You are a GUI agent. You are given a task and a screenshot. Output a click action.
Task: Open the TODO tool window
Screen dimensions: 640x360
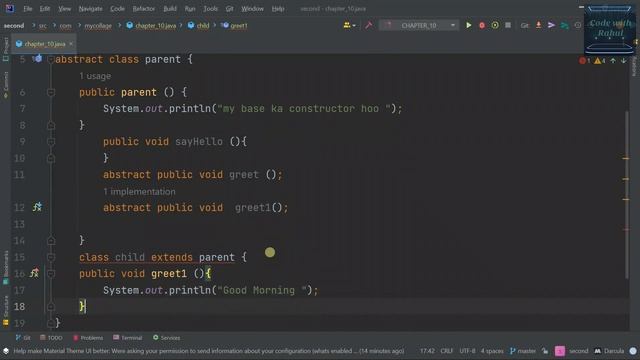click(51, 338)
